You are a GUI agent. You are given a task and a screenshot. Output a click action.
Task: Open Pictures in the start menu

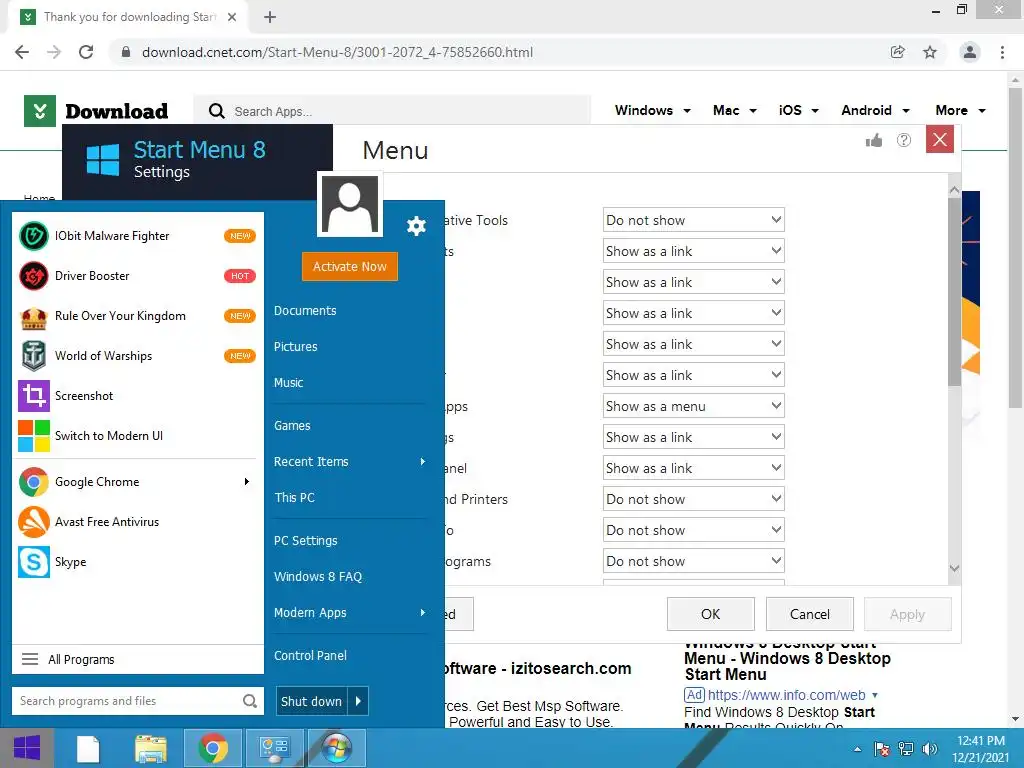coord(295,347)
